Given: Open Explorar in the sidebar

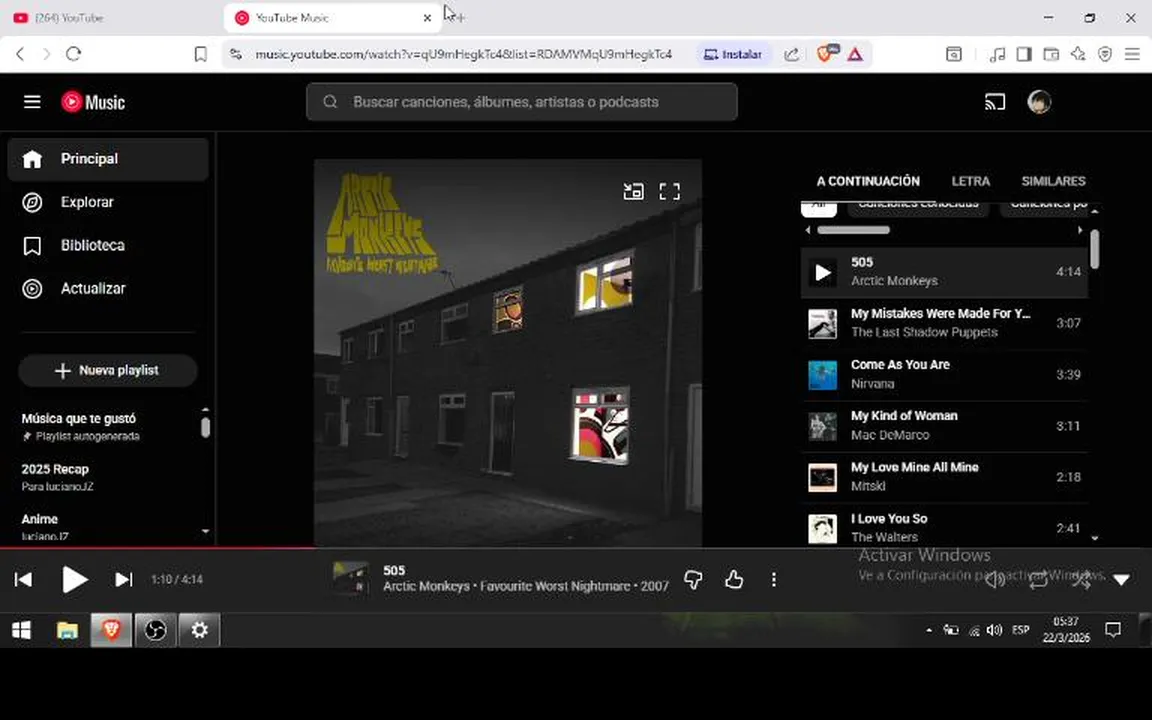Looking at the screenshot, I should click(108, 202).
